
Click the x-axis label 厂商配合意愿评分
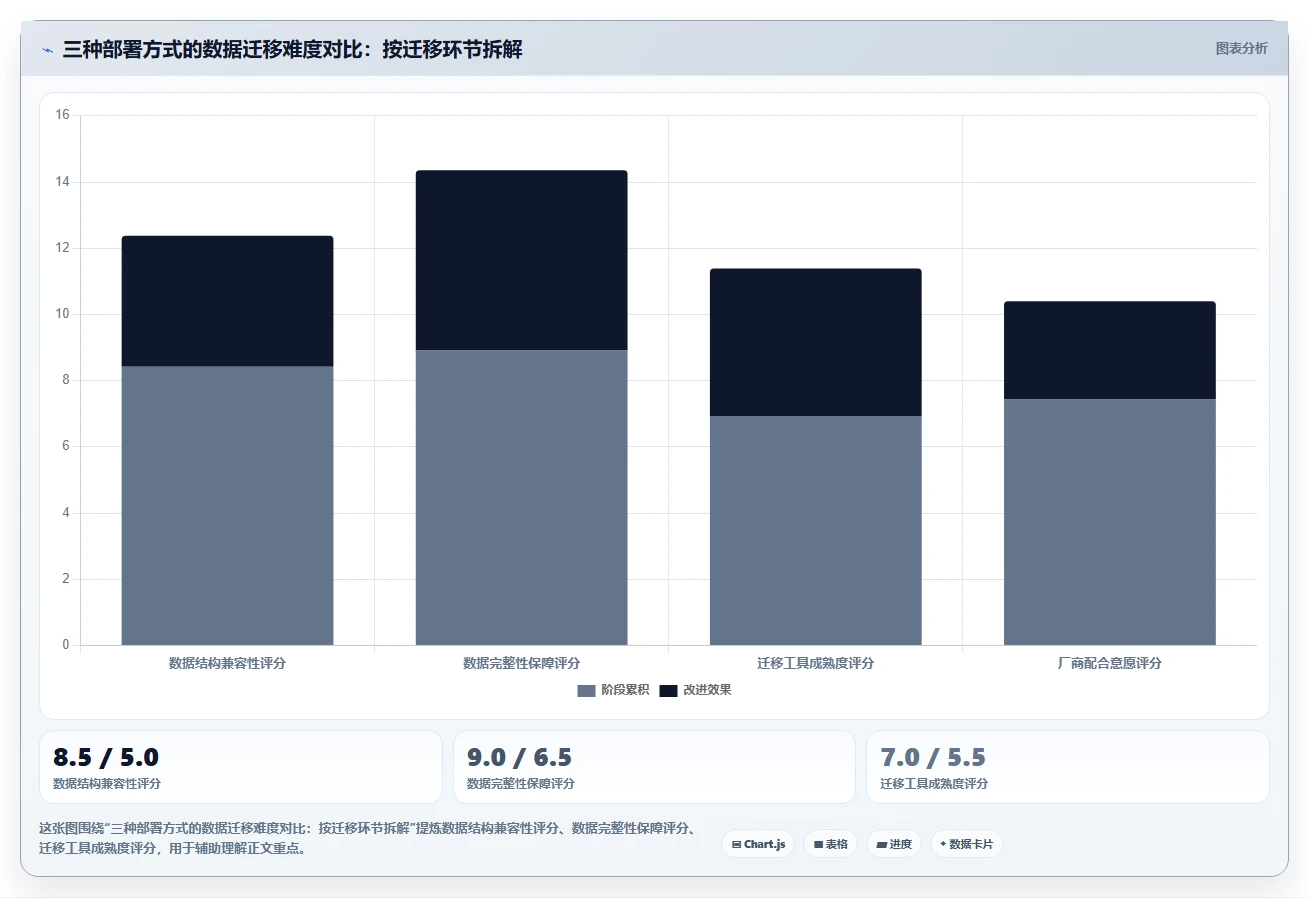tap(1109, 663)
